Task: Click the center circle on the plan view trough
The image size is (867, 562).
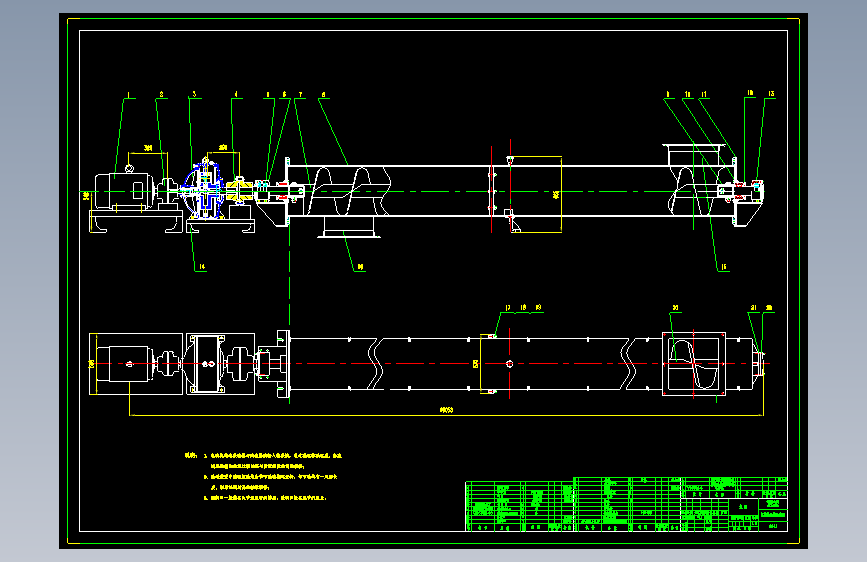Action: point(509,363)
